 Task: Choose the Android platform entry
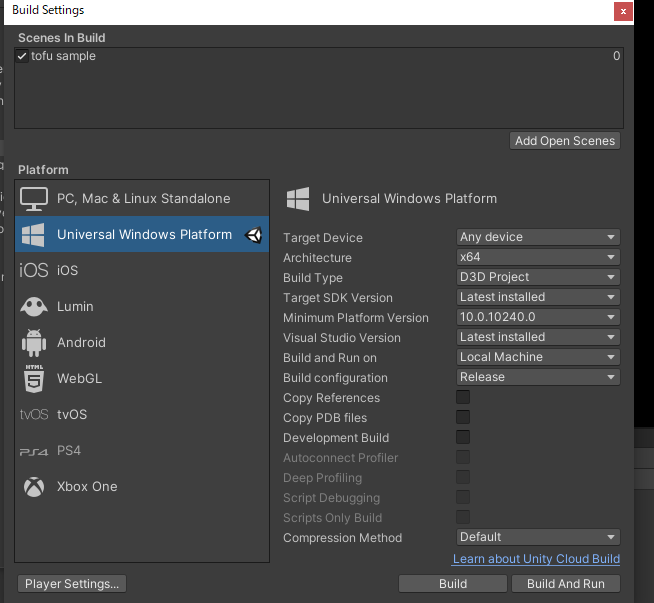pos(142,343)
